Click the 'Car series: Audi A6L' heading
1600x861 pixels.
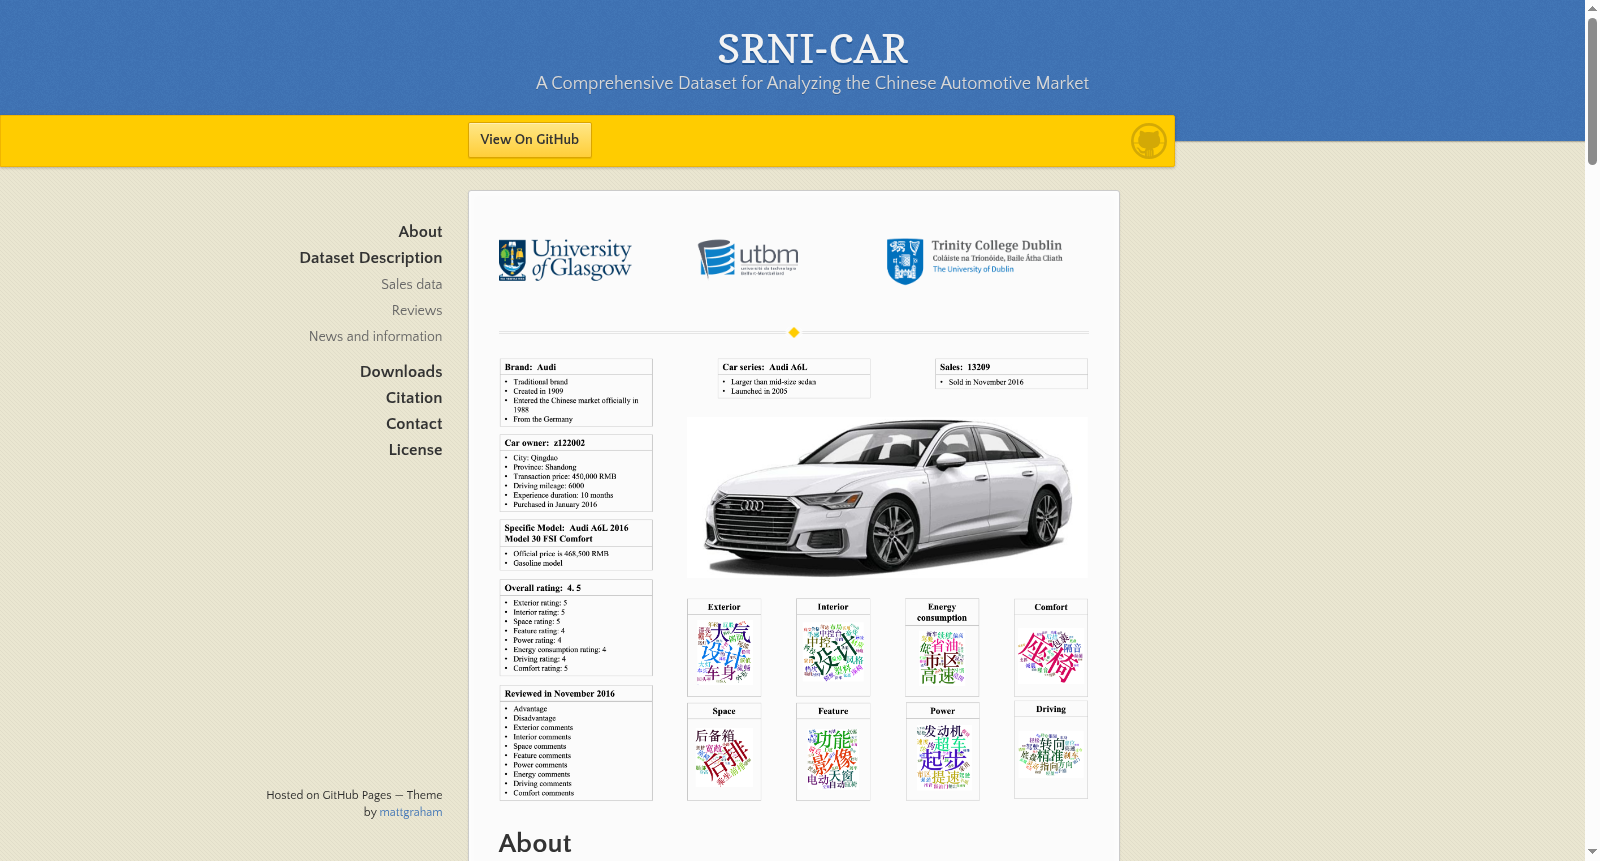click(x=765, y=367)
